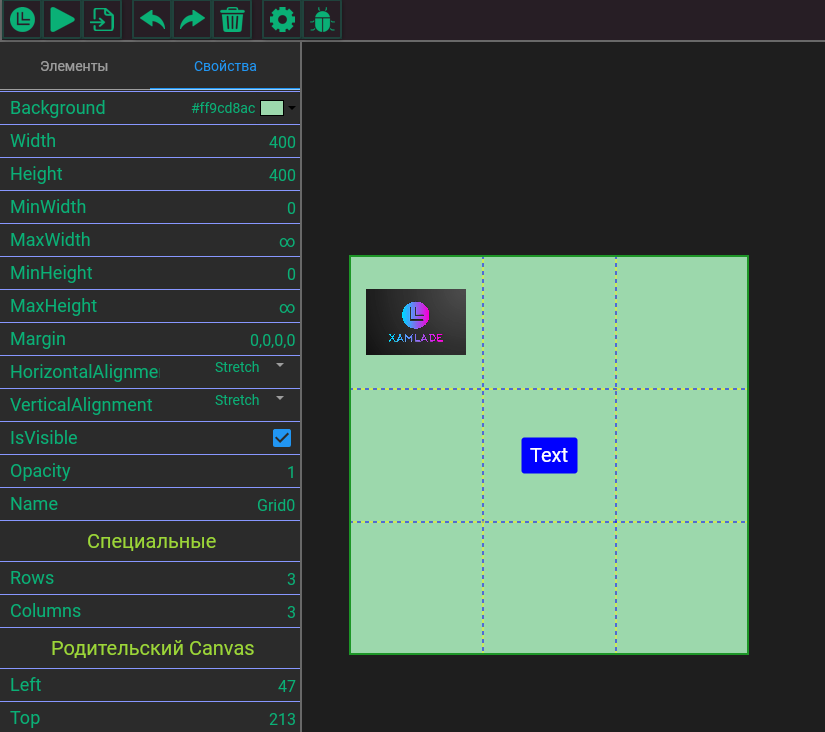This screenshot has width=825, height=732.
Task: Click the Margin property label
Action: coord(38,339)
